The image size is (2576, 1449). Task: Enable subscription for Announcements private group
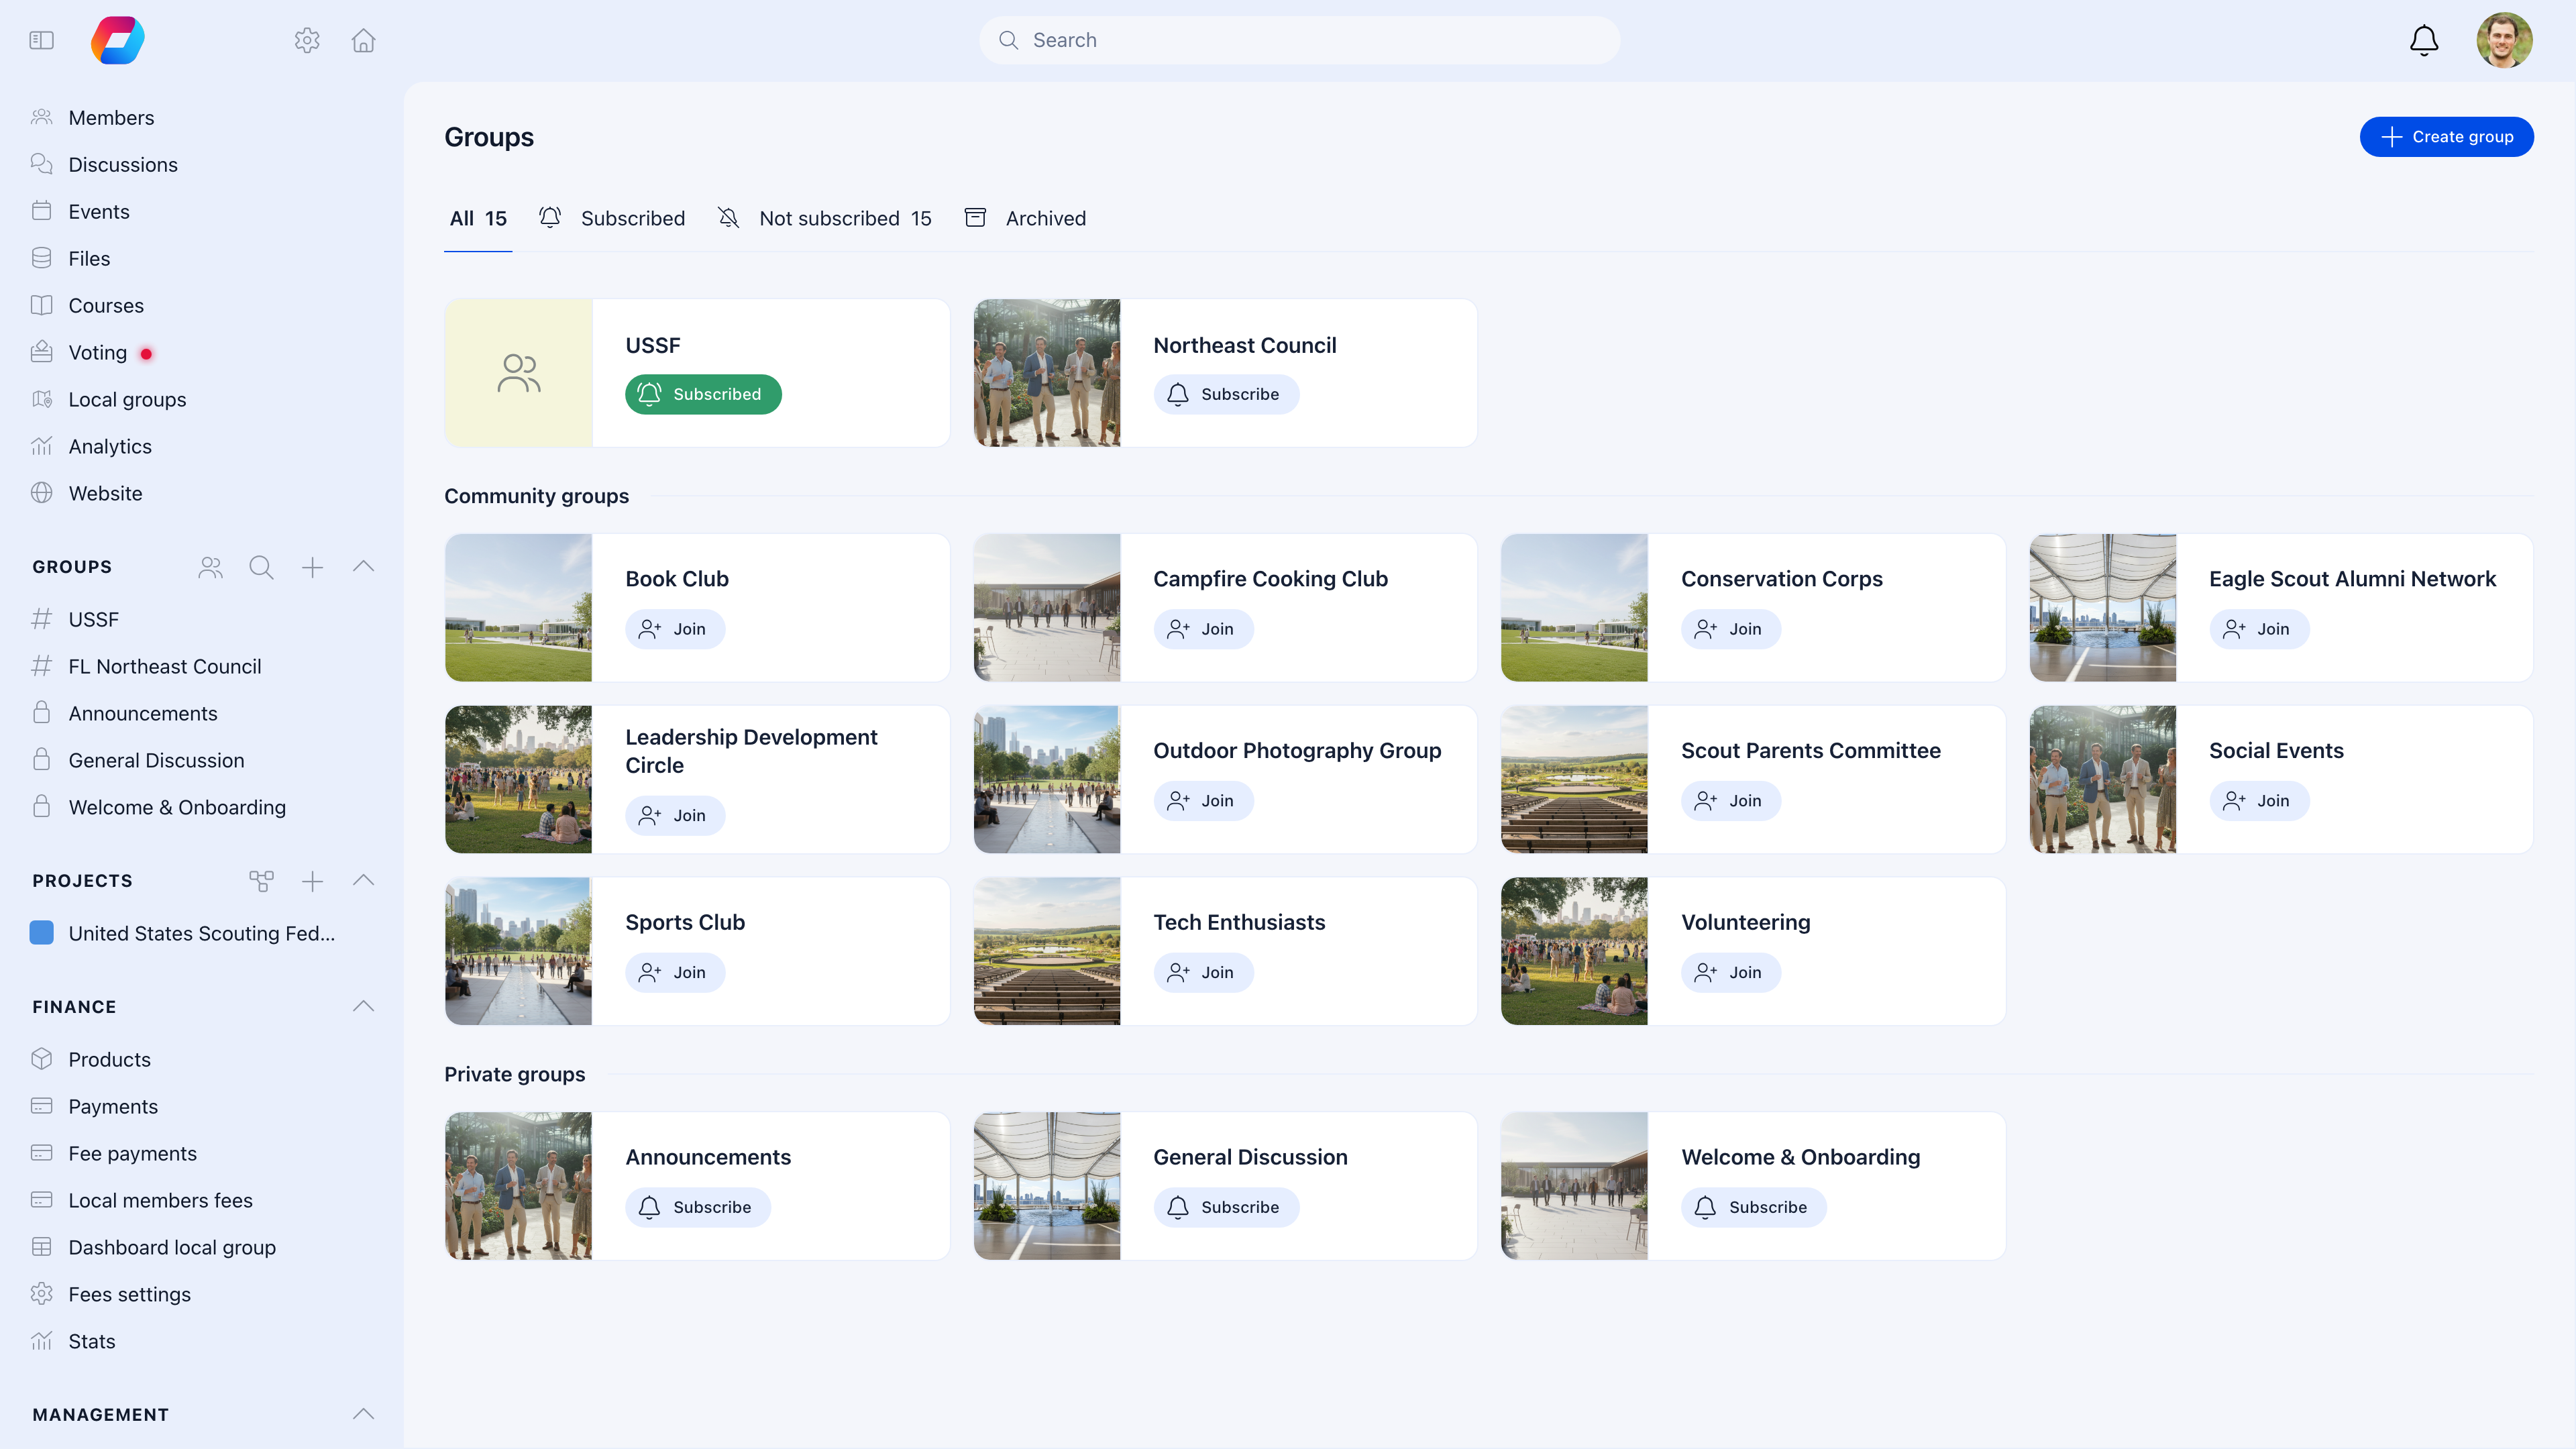(697, 1207)
